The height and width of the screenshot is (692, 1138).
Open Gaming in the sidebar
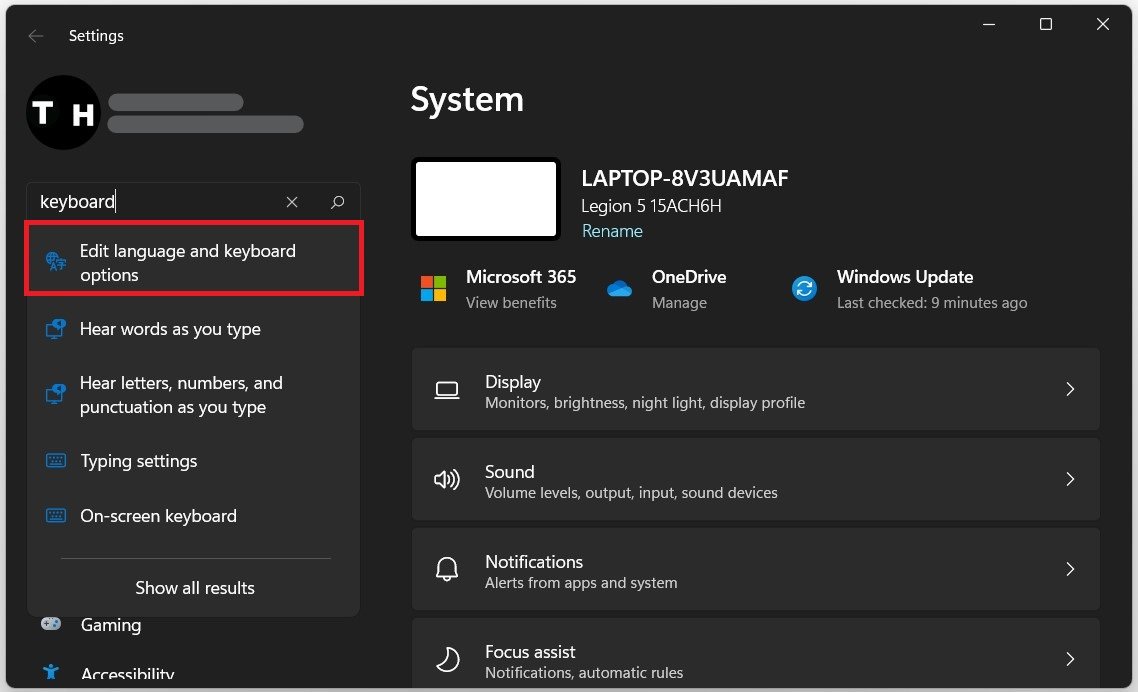[x=110, y=625]
